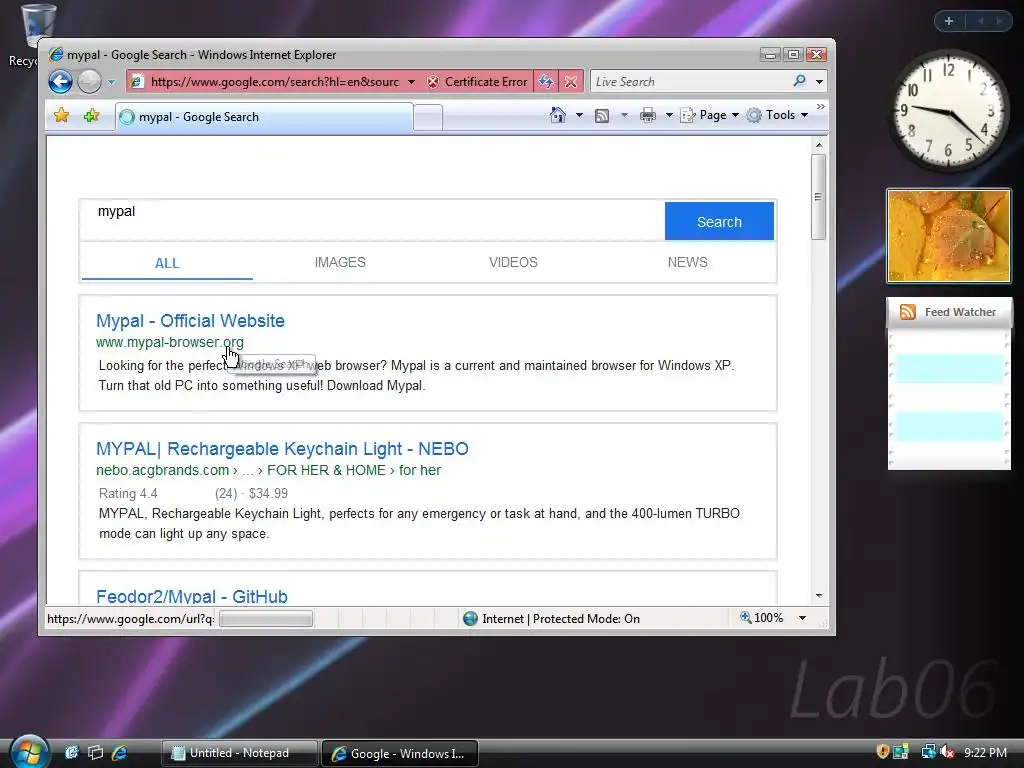The image size is (1024, 768).
Task: Click Switch between windows quick launch icon
Action: click(x=95, y=753)
